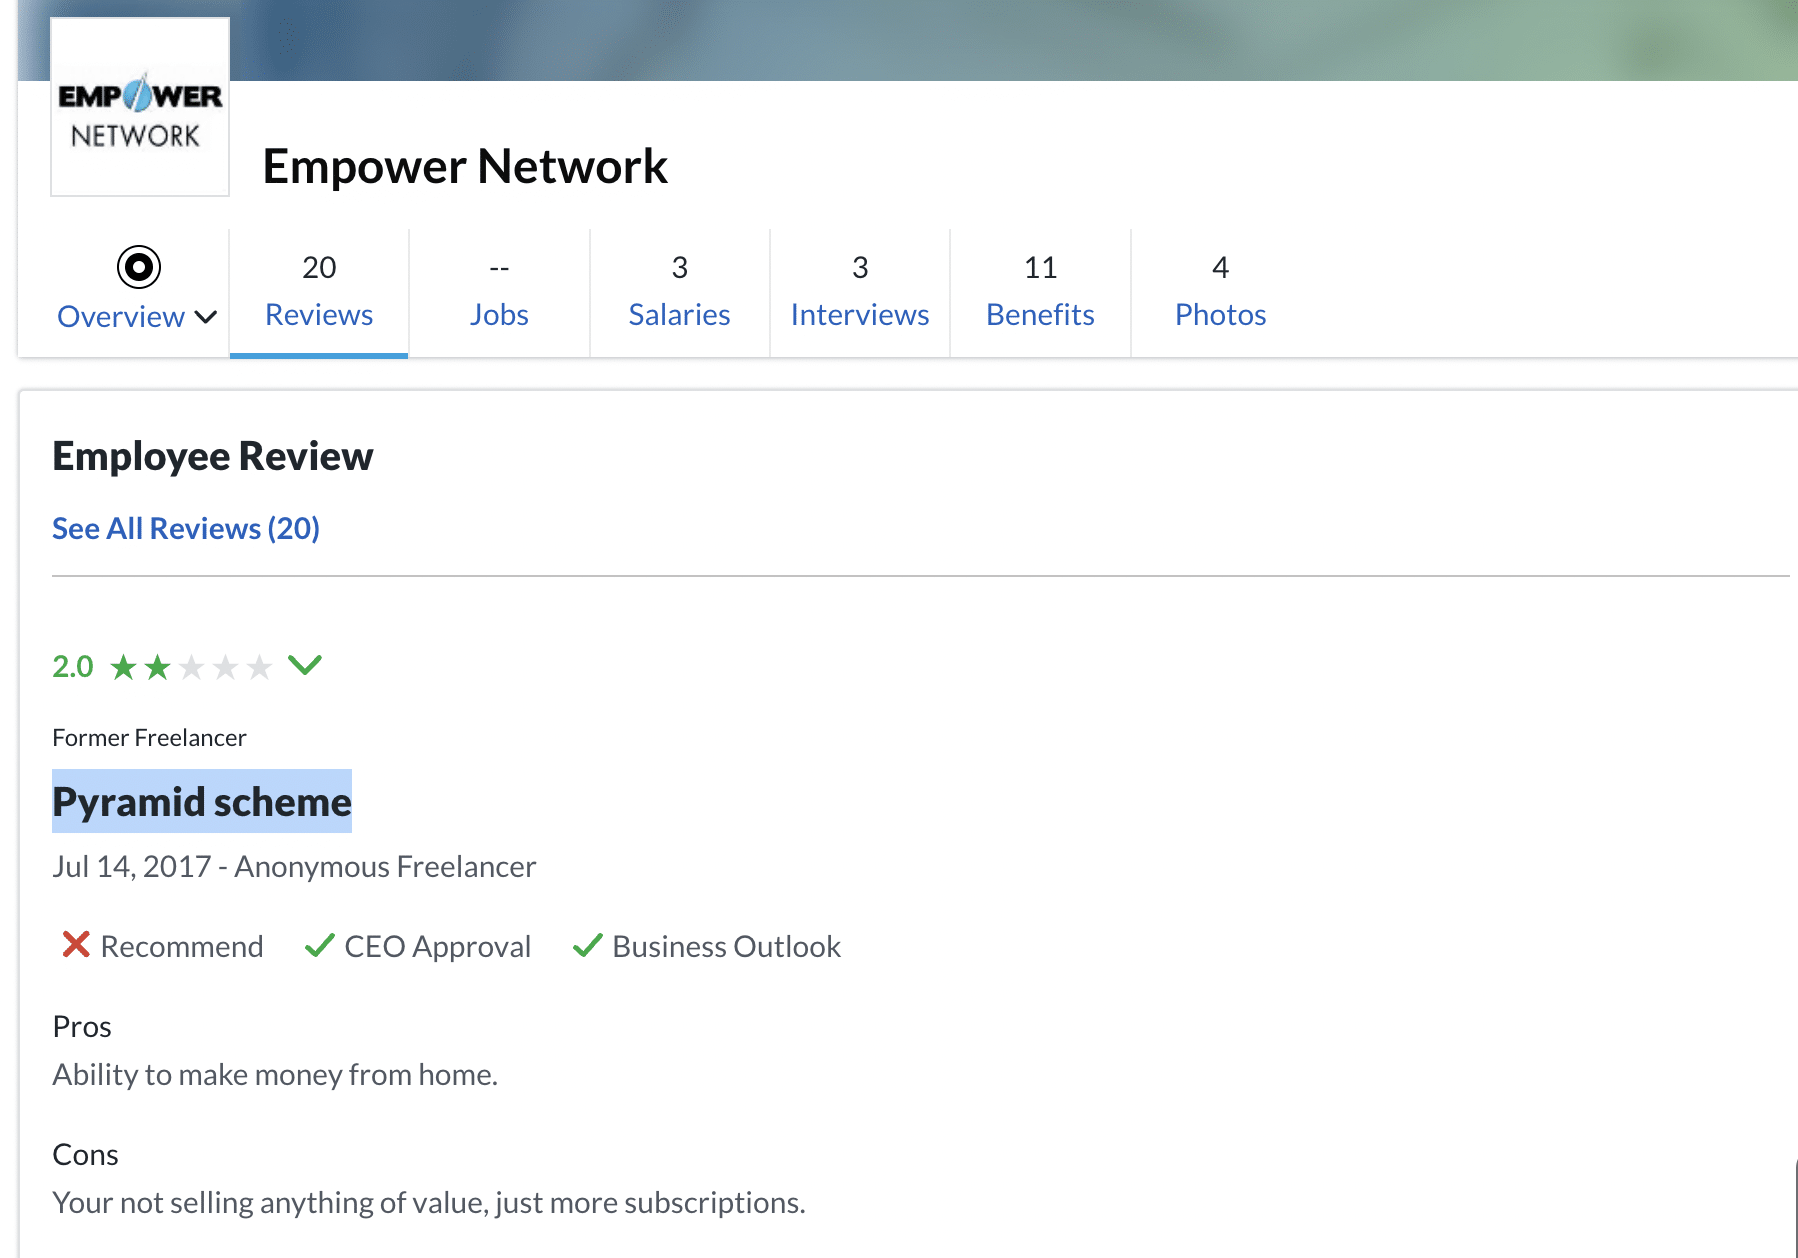Screen dimensions: 1798x1258
Task: Expand the Overview dropdown chevron
Action: point(206,317)
